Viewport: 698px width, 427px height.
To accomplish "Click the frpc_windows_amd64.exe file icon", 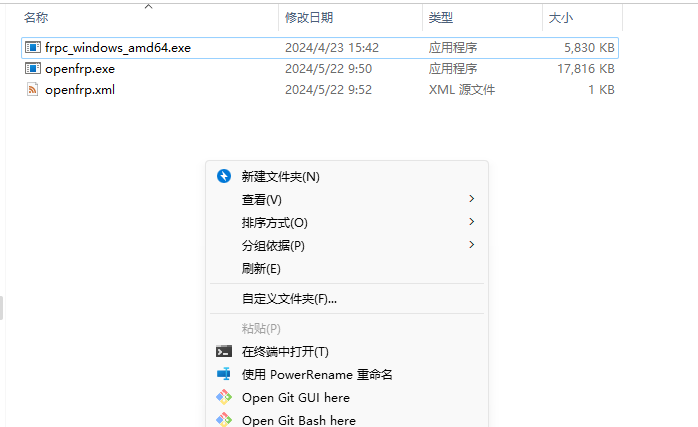I will pyautogui.click(x=33, y=47).
